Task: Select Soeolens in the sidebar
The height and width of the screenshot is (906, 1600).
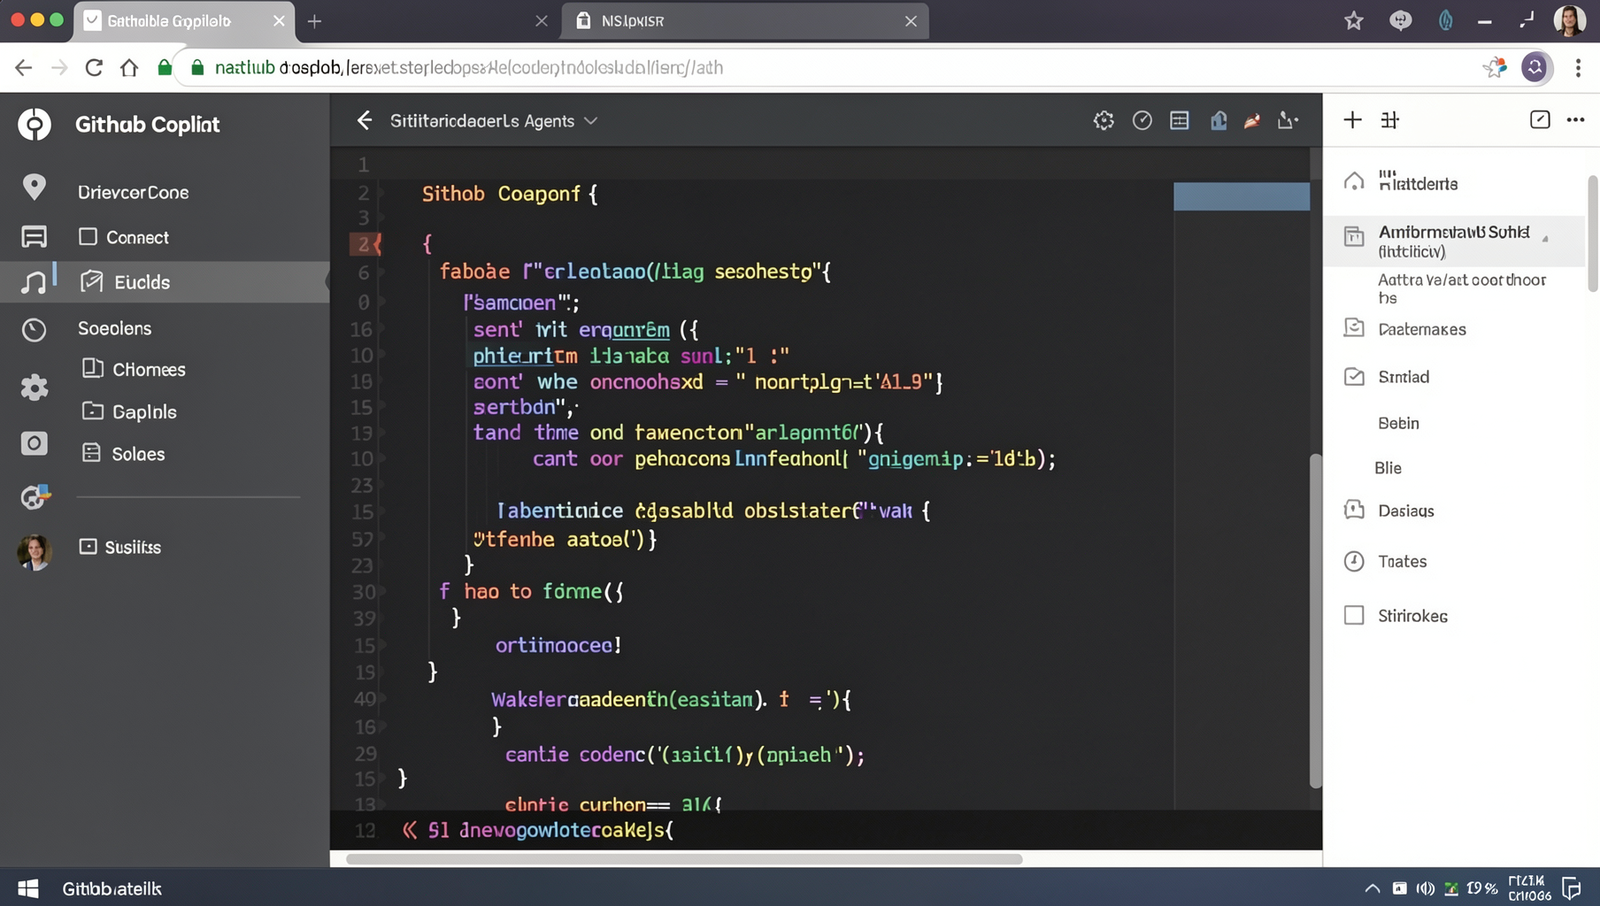Action: click(115, 328)
